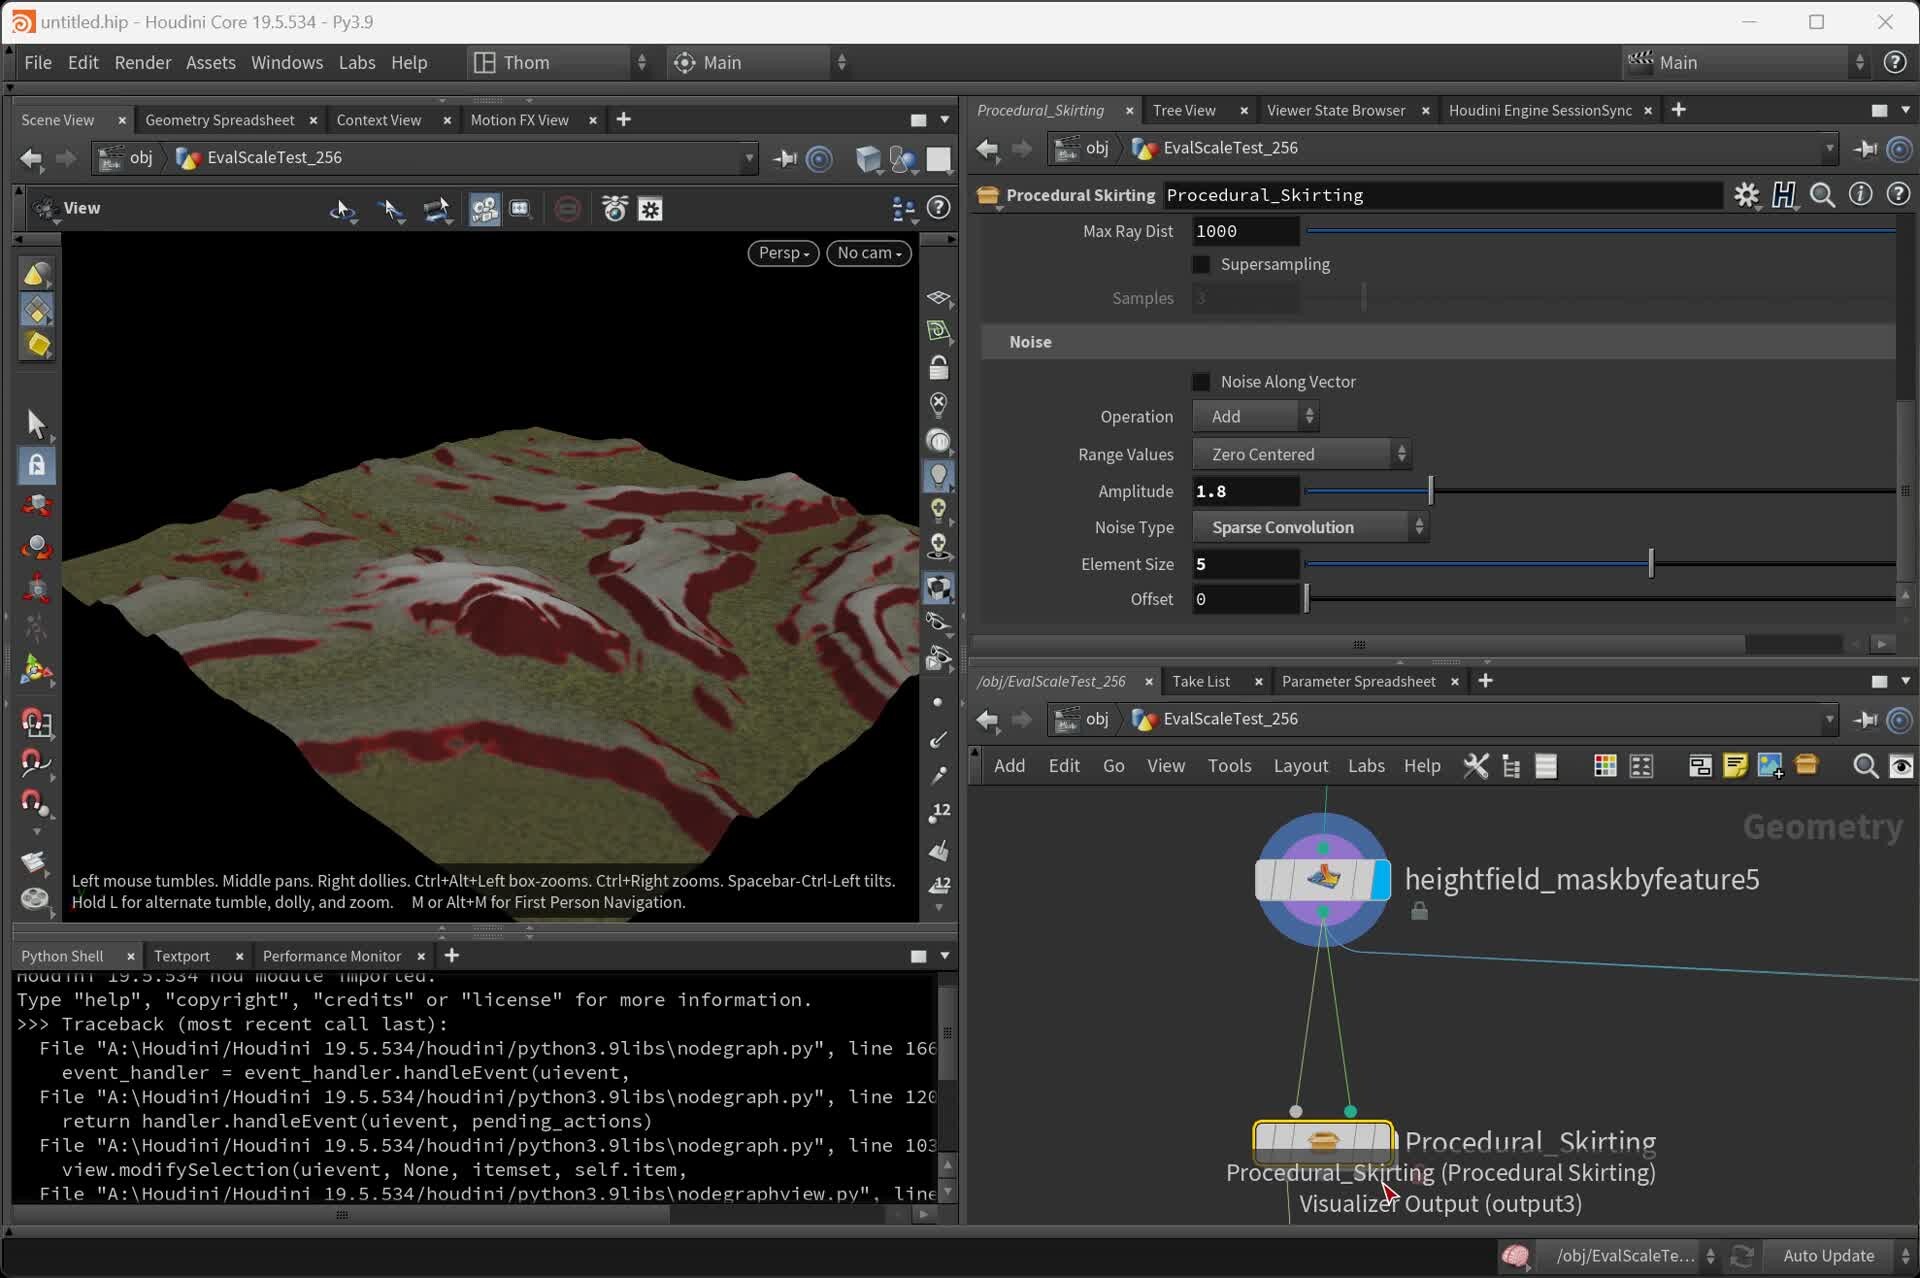Click the sticky note icon in network toolbar
The image size is (1920, 1278).
(x=1735, y=765)
